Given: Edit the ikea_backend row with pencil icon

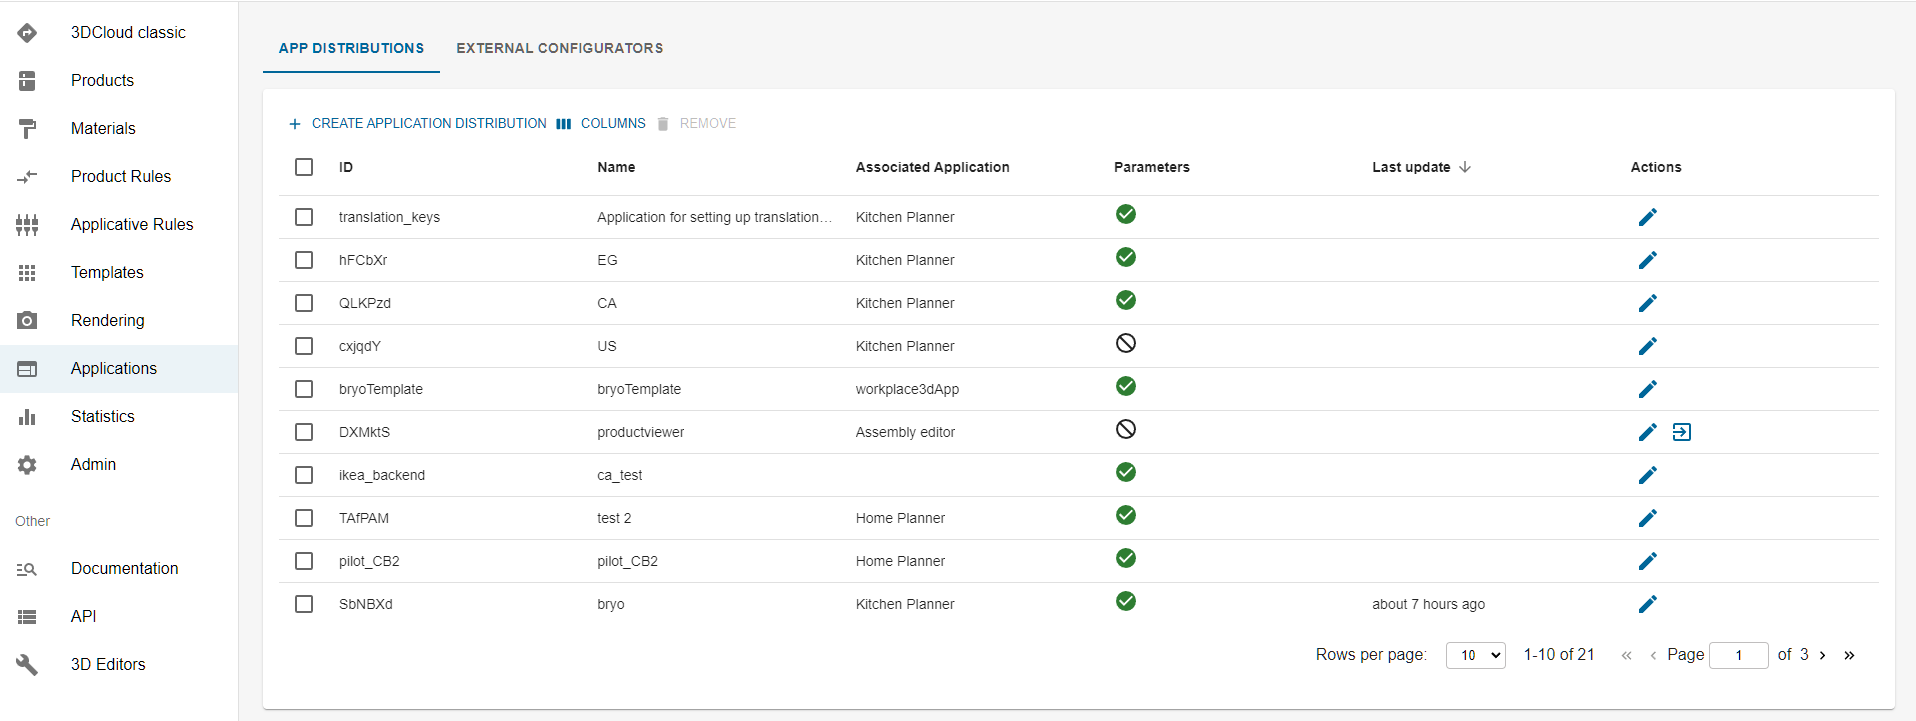Looking at the screenshot, I should pyautogui.click(x=1648, y=475).
